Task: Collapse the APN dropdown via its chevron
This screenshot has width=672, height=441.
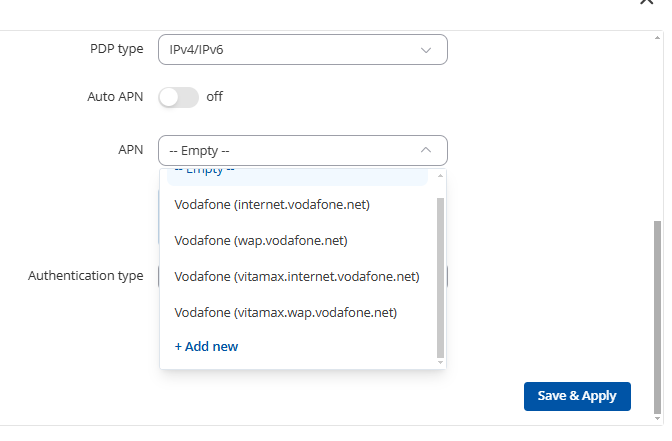Action: (426, 150)
